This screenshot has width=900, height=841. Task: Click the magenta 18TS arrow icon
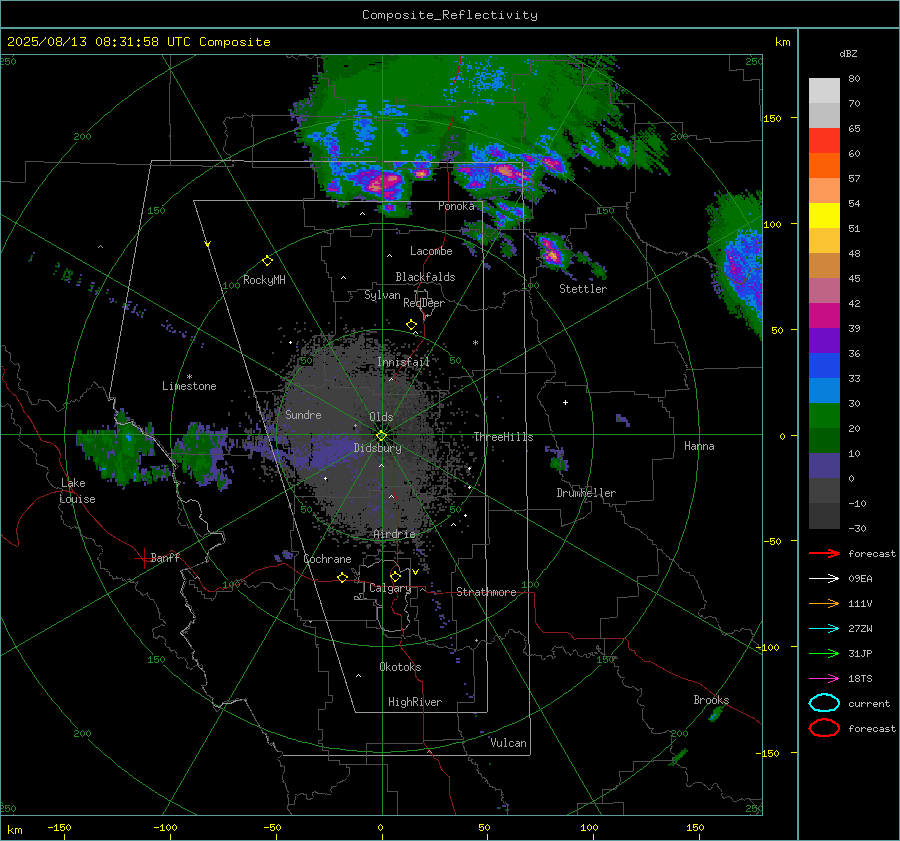pyautogui.click(x=824, y=679)
